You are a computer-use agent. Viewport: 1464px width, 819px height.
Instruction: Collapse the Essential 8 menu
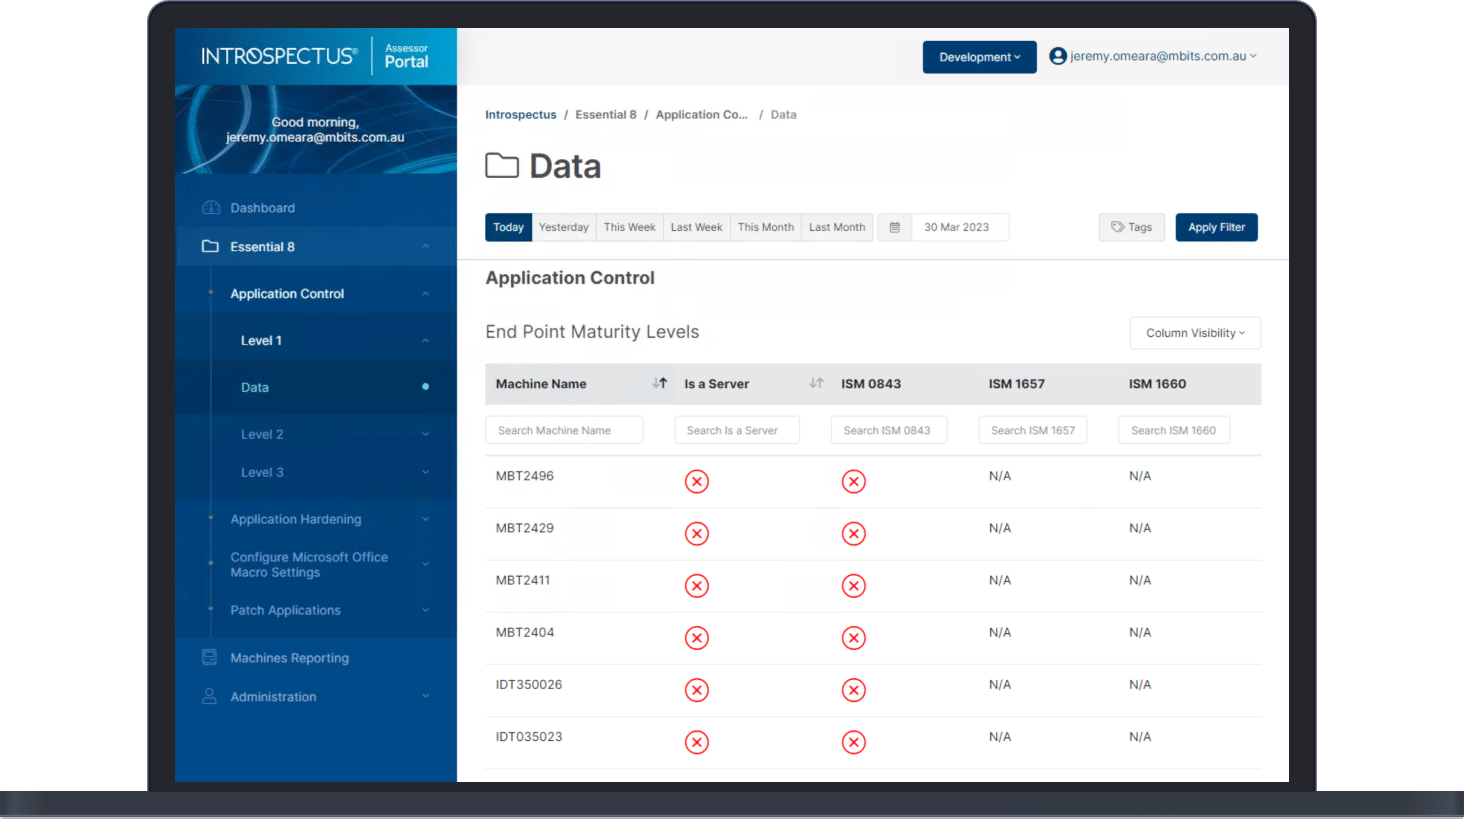coord(425,247)
